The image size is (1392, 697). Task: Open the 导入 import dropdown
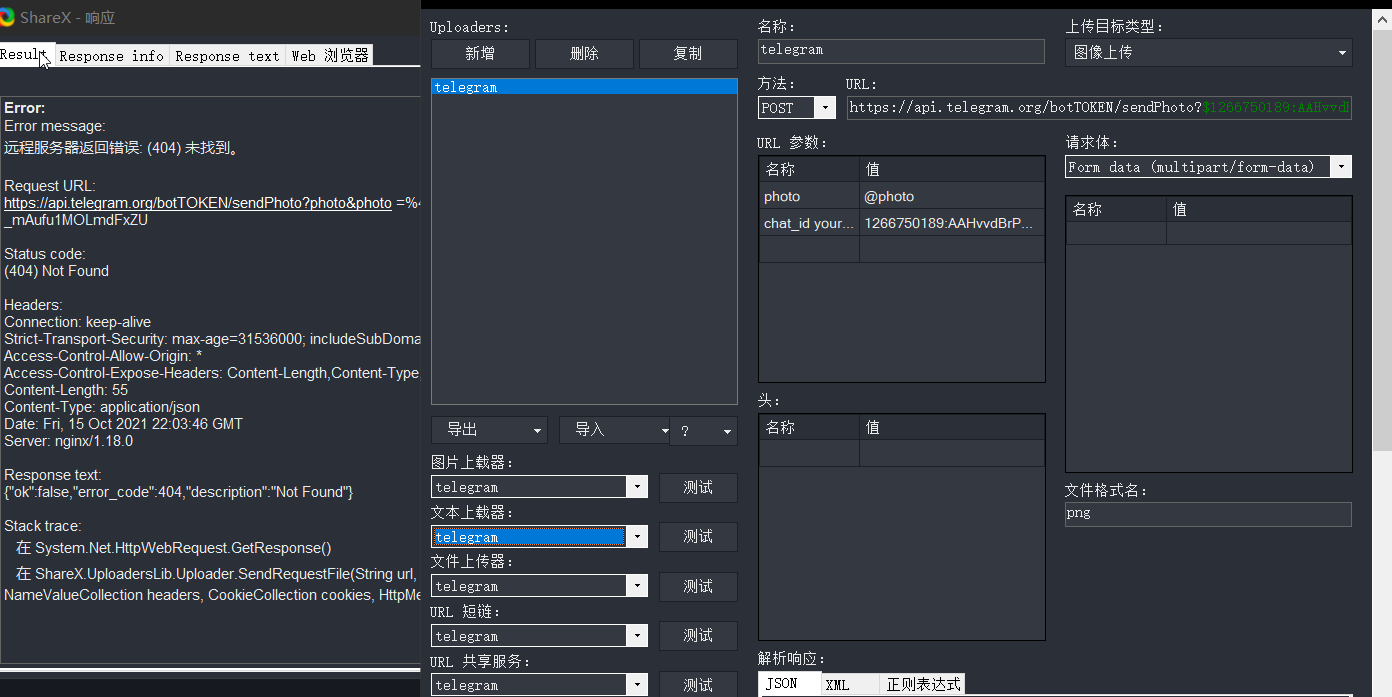614,430
